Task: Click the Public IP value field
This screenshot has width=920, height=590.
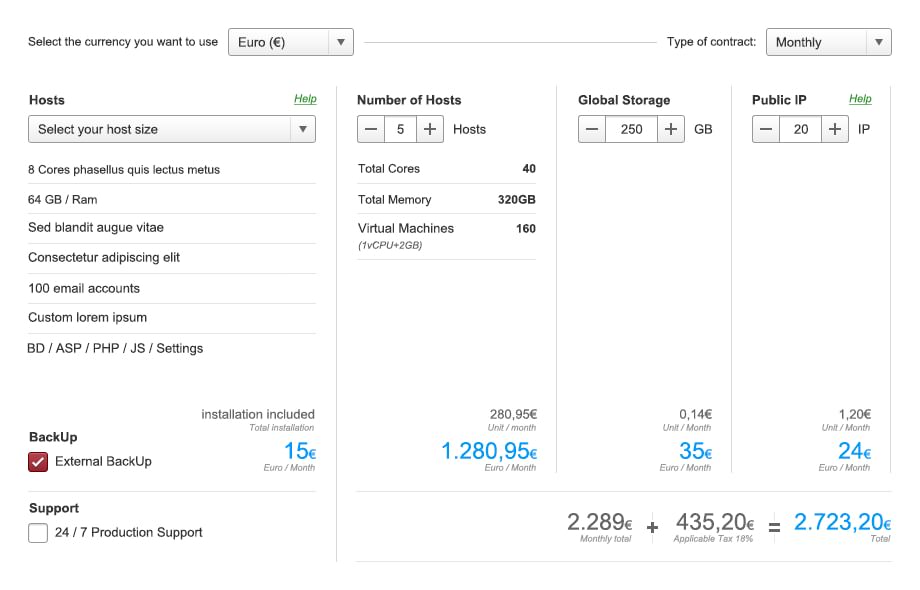Action: point(801,129)
